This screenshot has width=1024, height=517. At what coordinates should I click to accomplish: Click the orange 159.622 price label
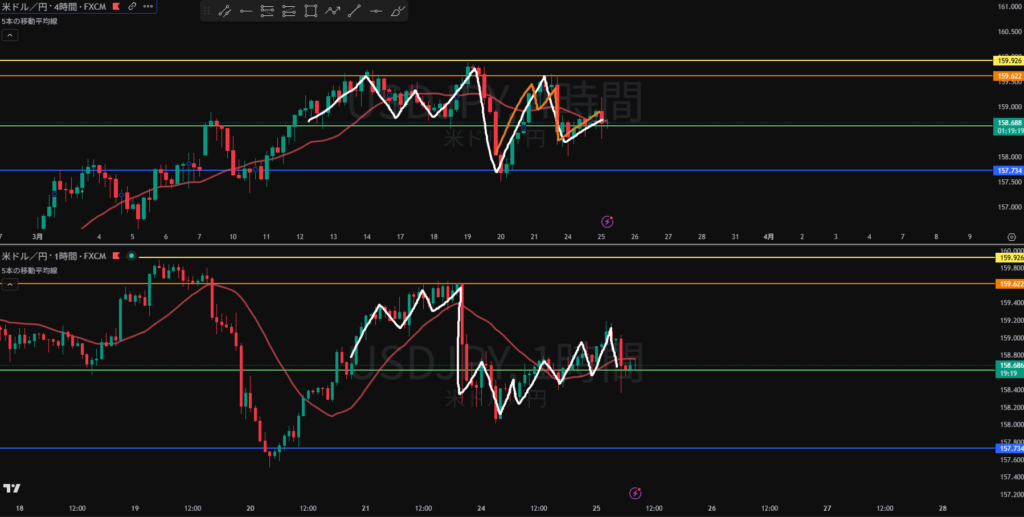coord(1007,76)
